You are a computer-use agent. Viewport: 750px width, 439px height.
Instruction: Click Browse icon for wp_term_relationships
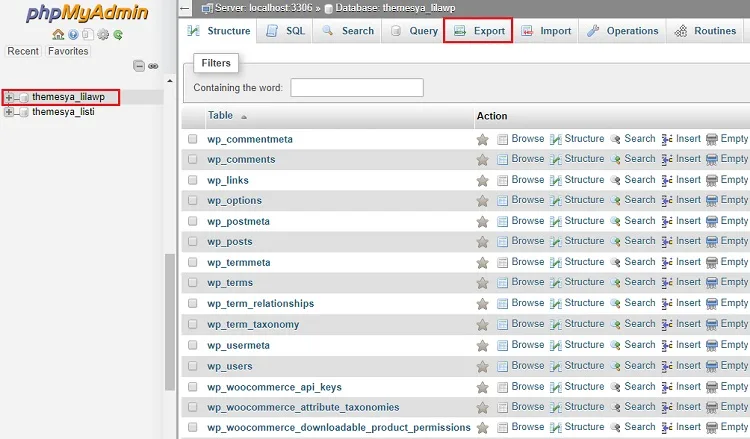coord(502,304)
